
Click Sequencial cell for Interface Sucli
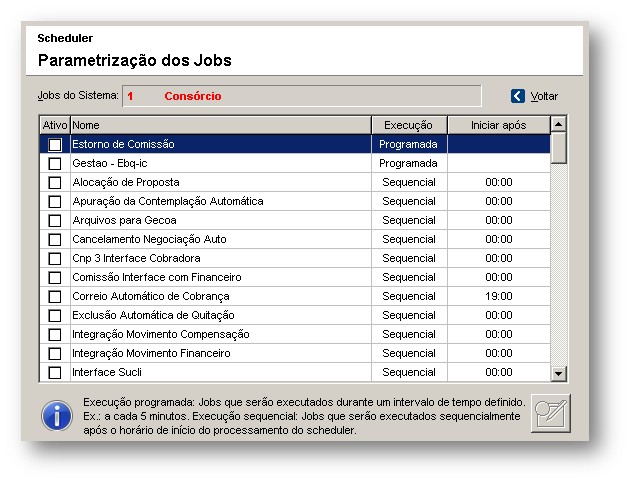click(x=409, y=372)
